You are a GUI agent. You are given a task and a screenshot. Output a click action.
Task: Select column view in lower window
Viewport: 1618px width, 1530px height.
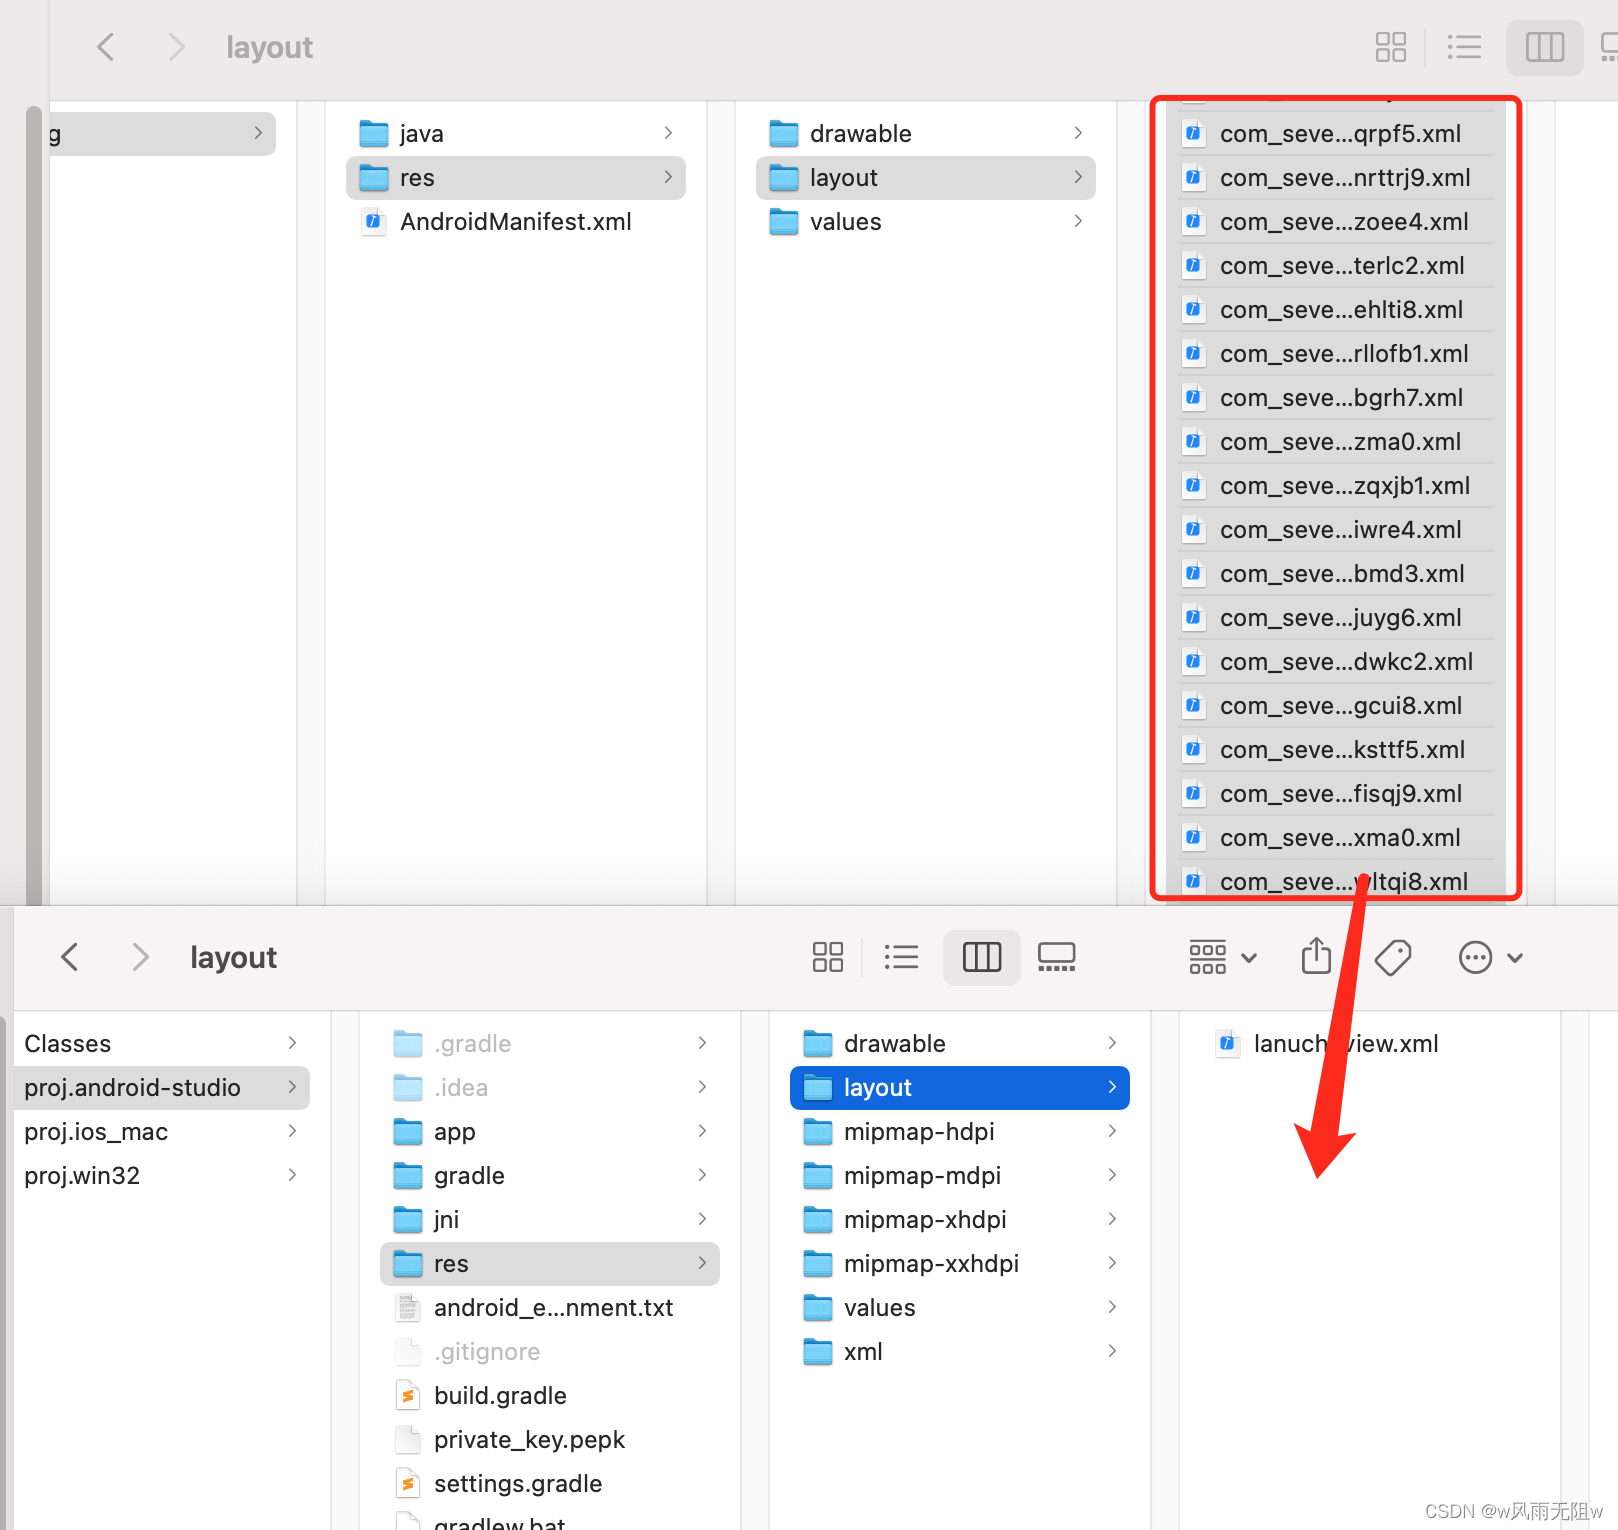pyautogui.click(x=982, y=957)
